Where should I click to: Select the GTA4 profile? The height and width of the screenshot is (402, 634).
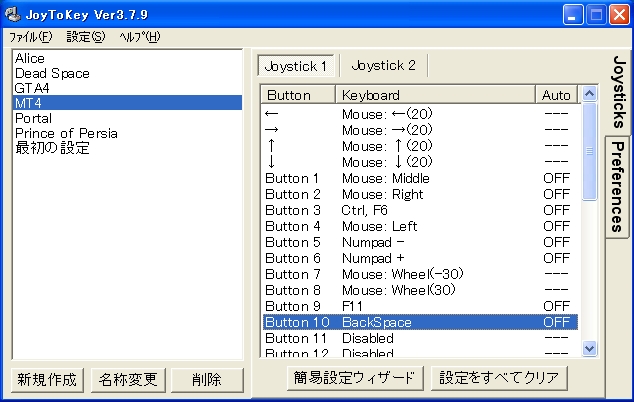(127, 88)
